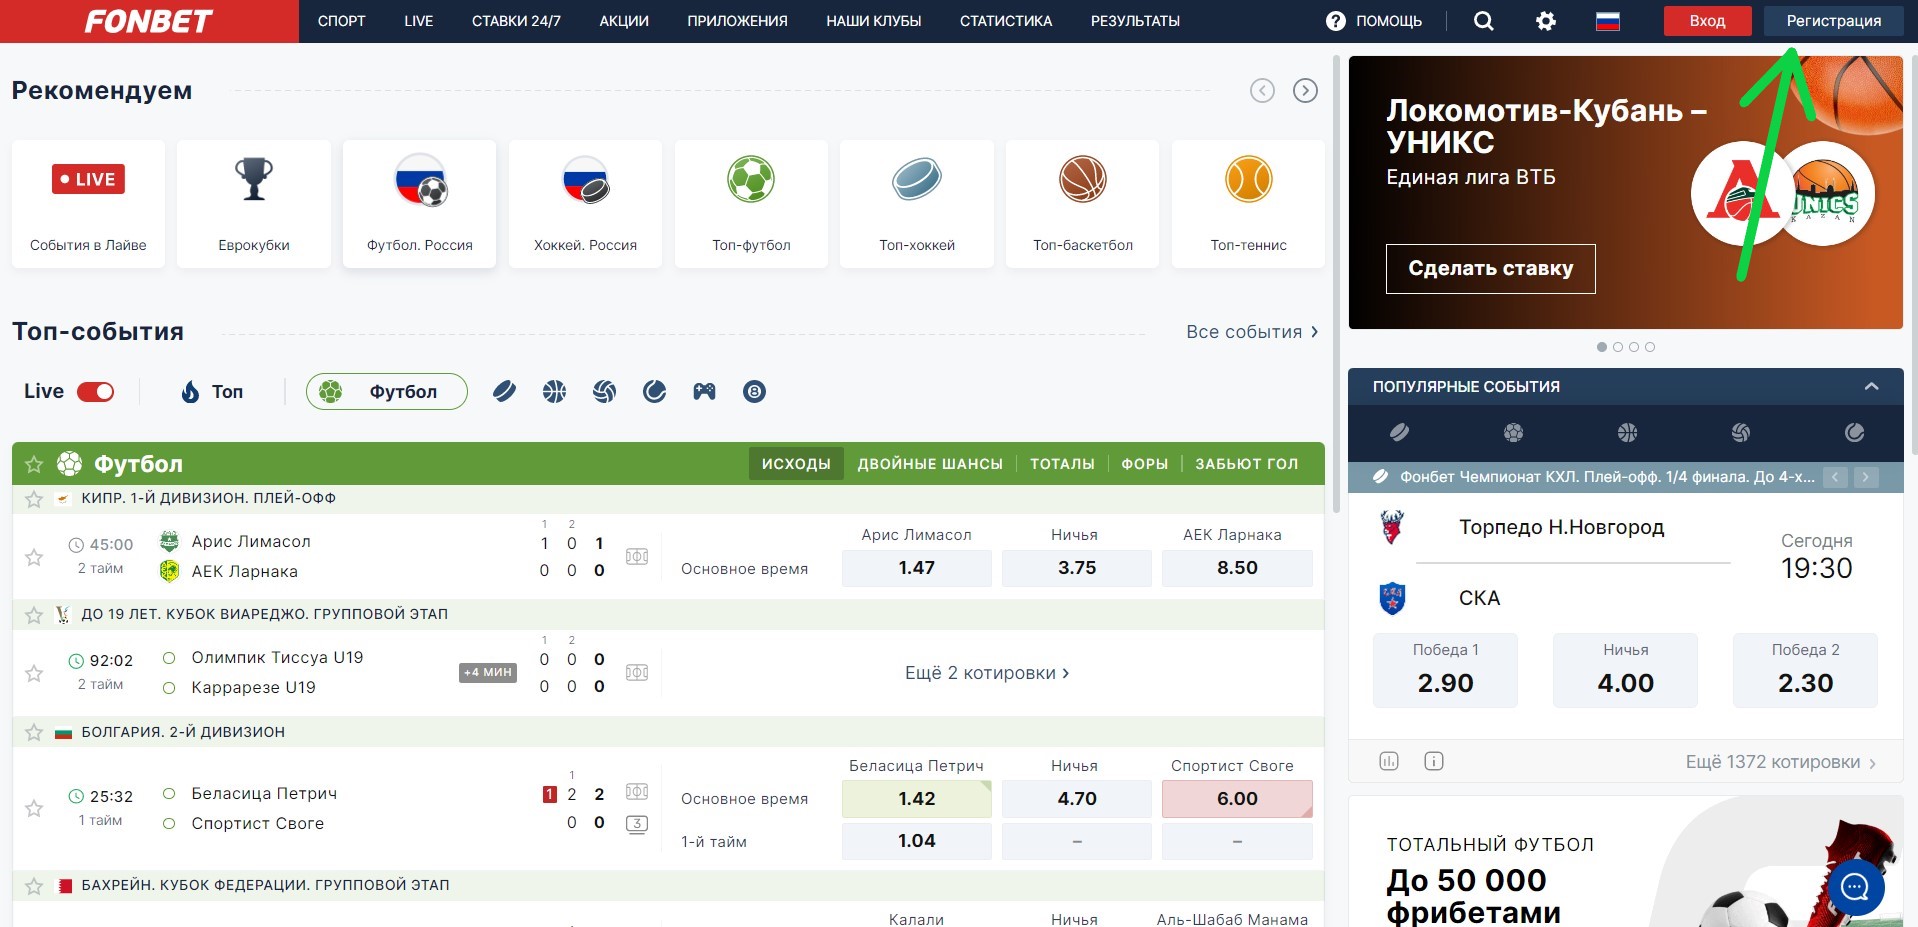Viewport: 1918px width, 927px height.
Task: Open the search magnifier icon
Action: point(1484,21)
